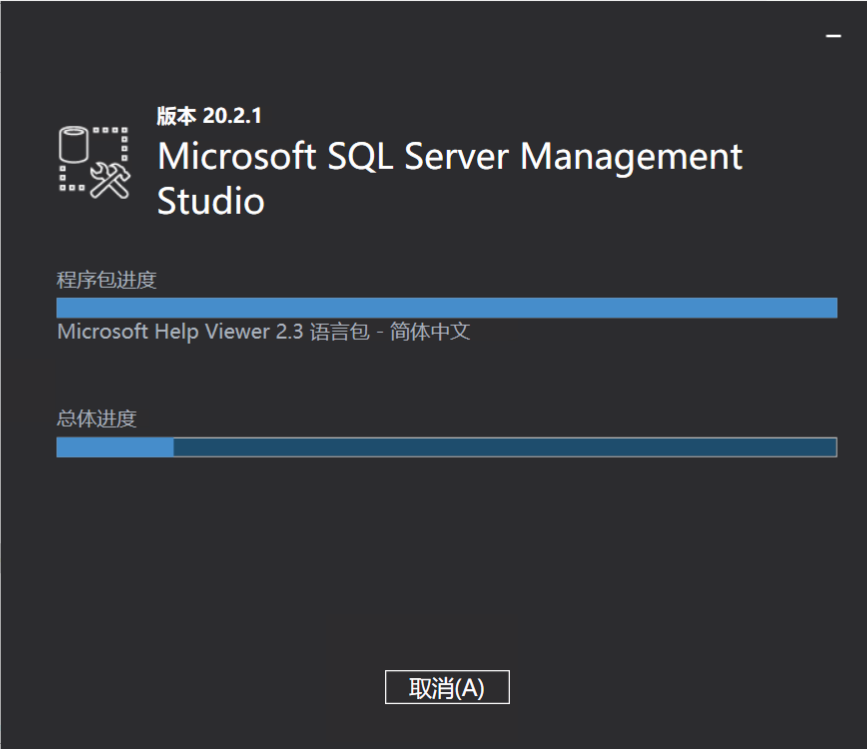867x749 pixels.
Task: Minimize the installer window
Action: tap(833, 36)
